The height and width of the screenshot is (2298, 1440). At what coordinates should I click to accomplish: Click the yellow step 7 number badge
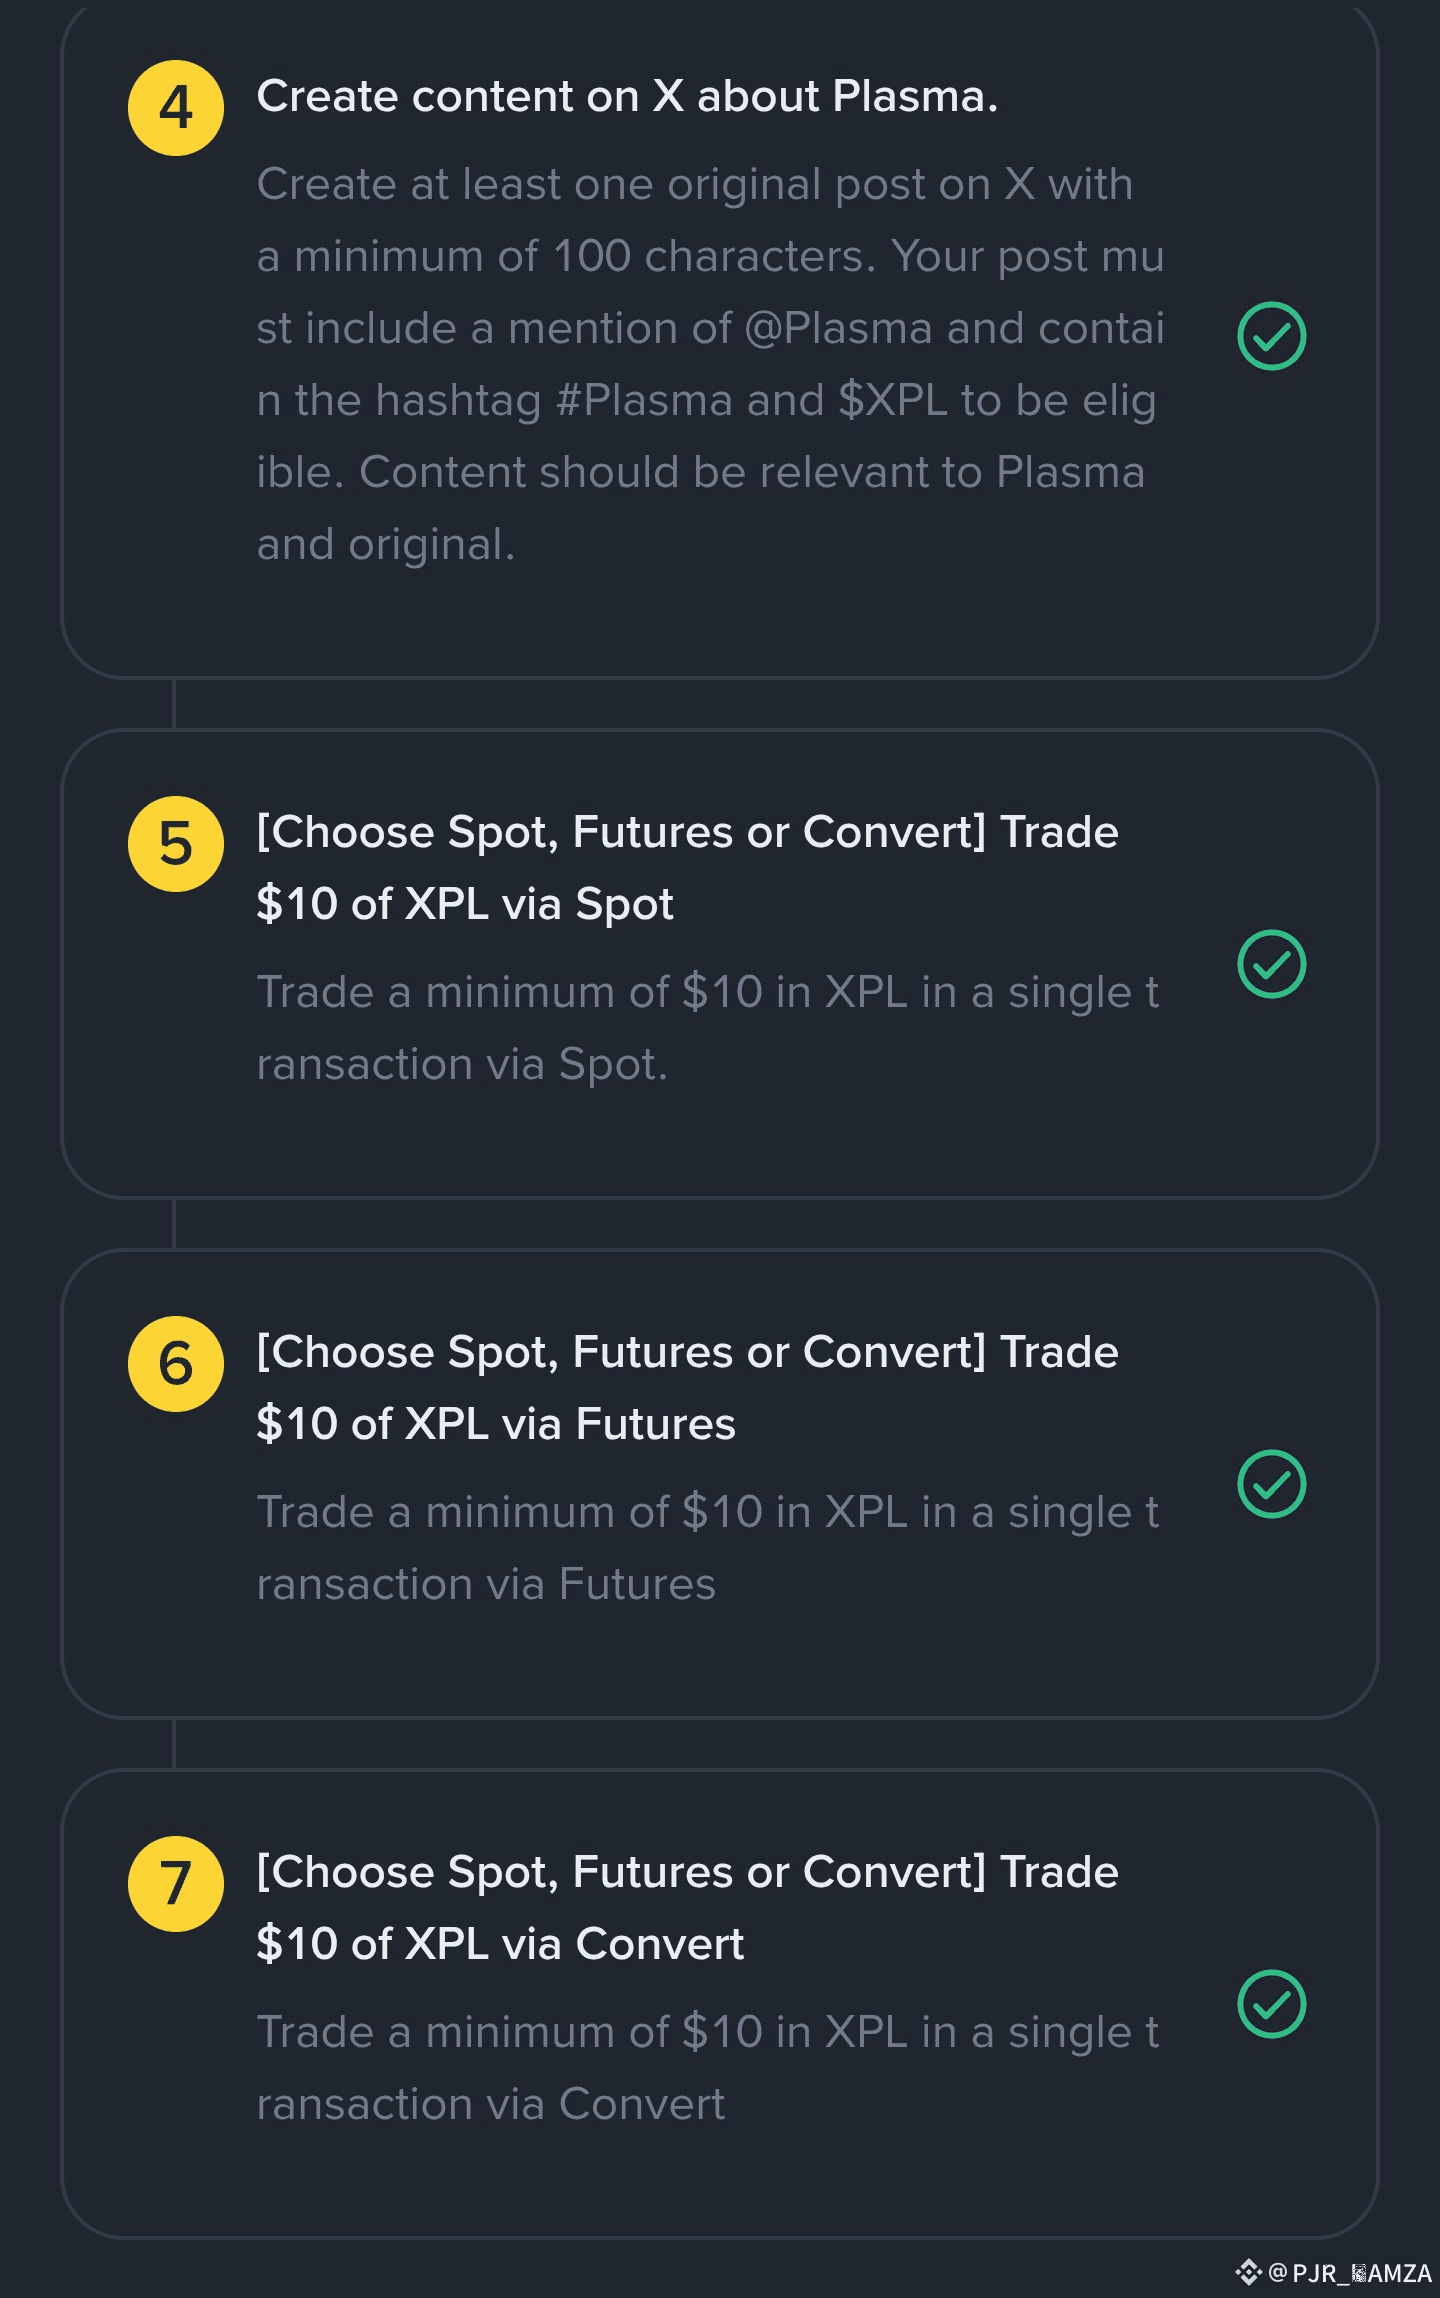point(176,1884)
